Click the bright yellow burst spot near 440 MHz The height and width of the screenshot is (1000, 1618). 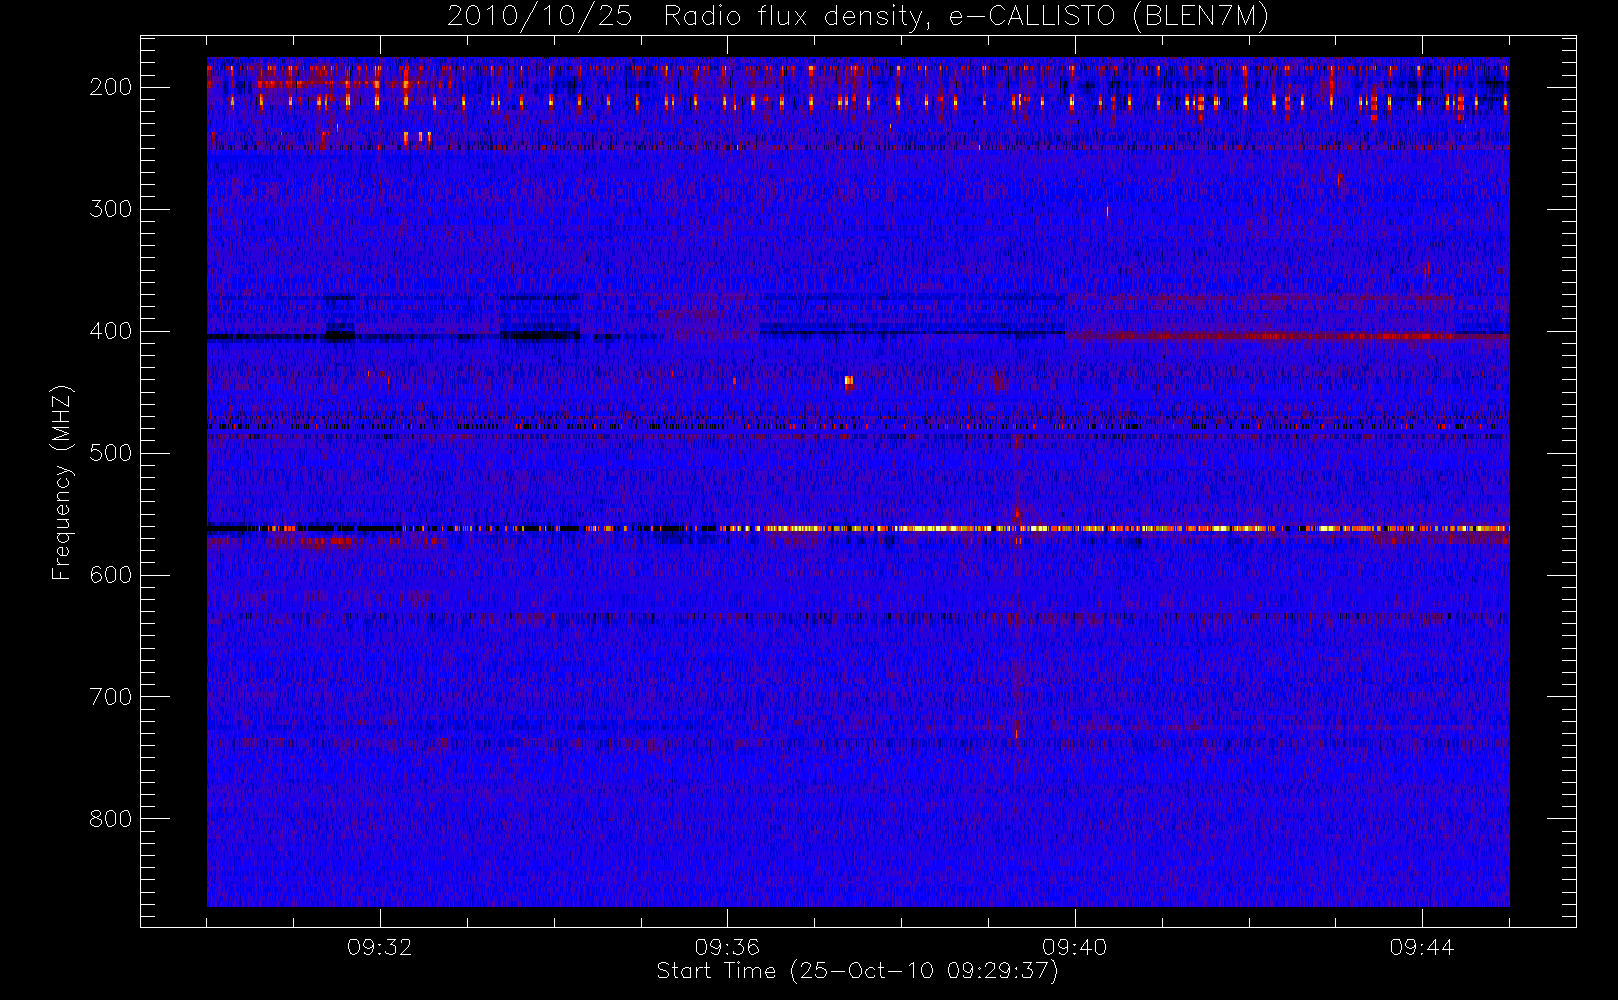[x=849, y=381]
